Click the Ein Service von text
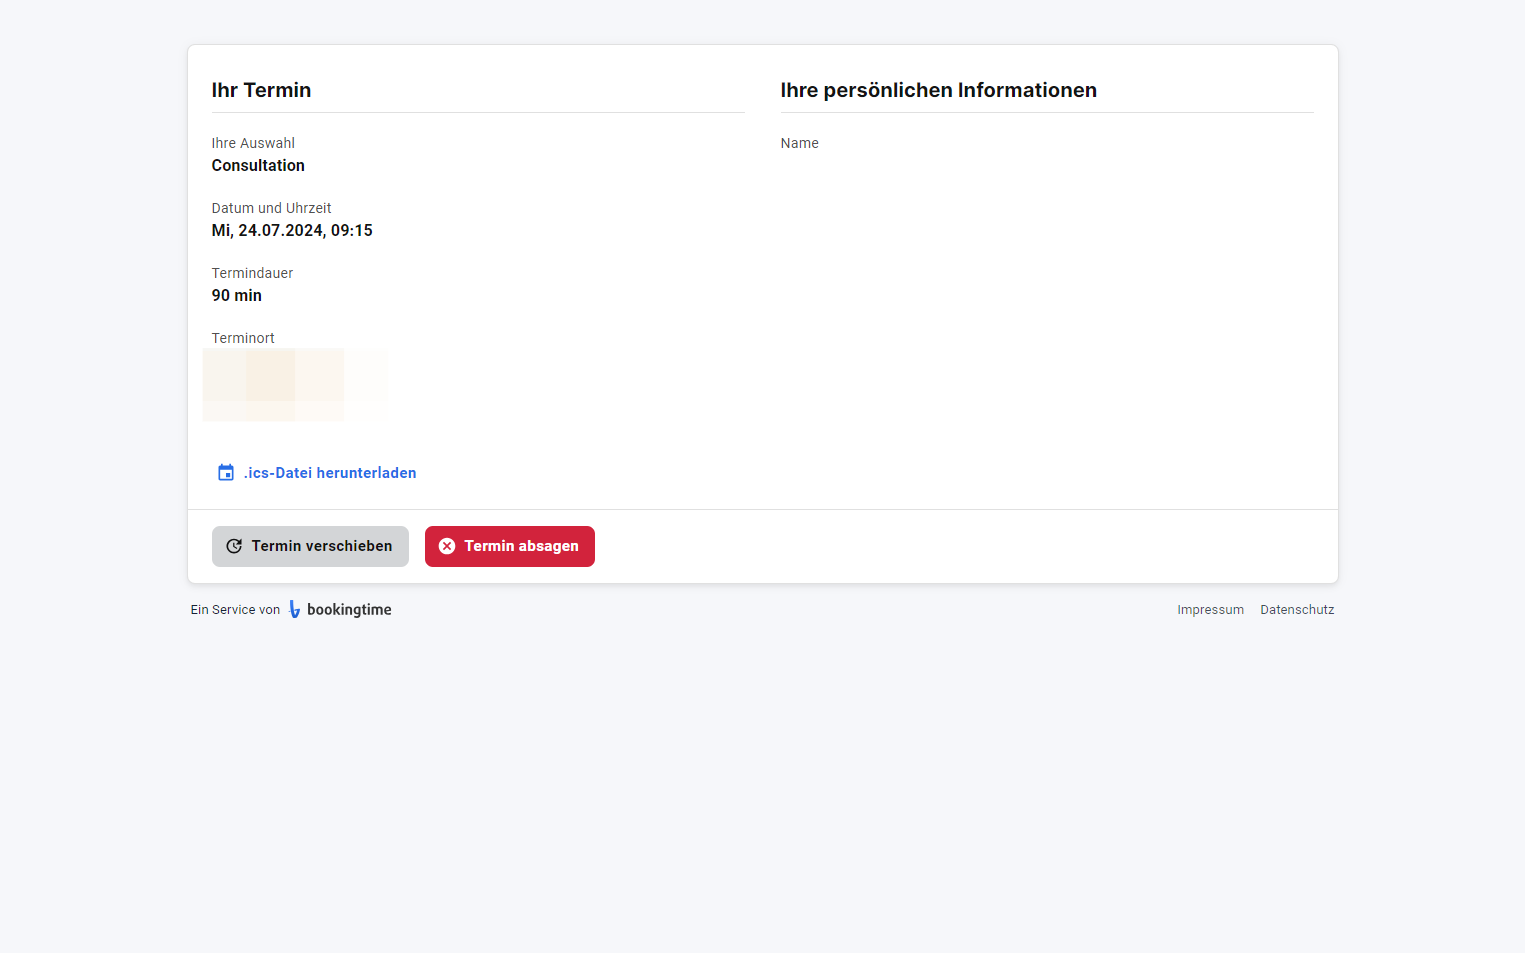Image resolution: width=1525 pixels, height=953 pixels. click(x=235, y=610)
